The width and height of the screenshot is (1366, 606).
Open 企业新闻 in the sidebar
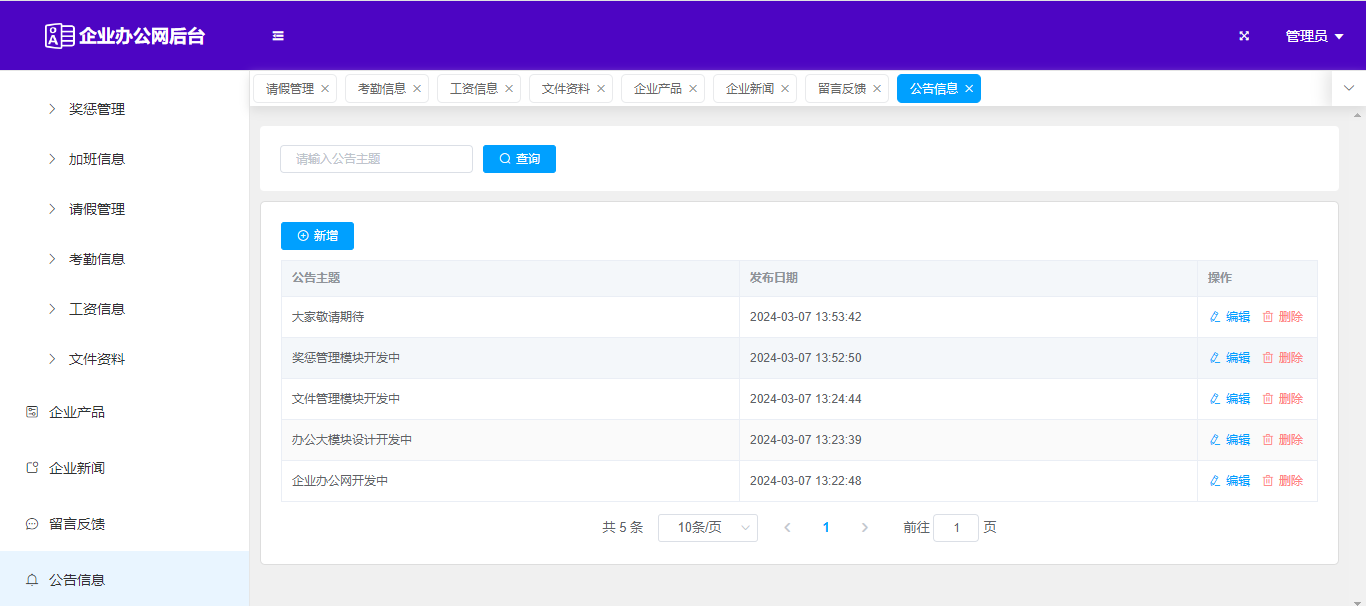[77, 468]
